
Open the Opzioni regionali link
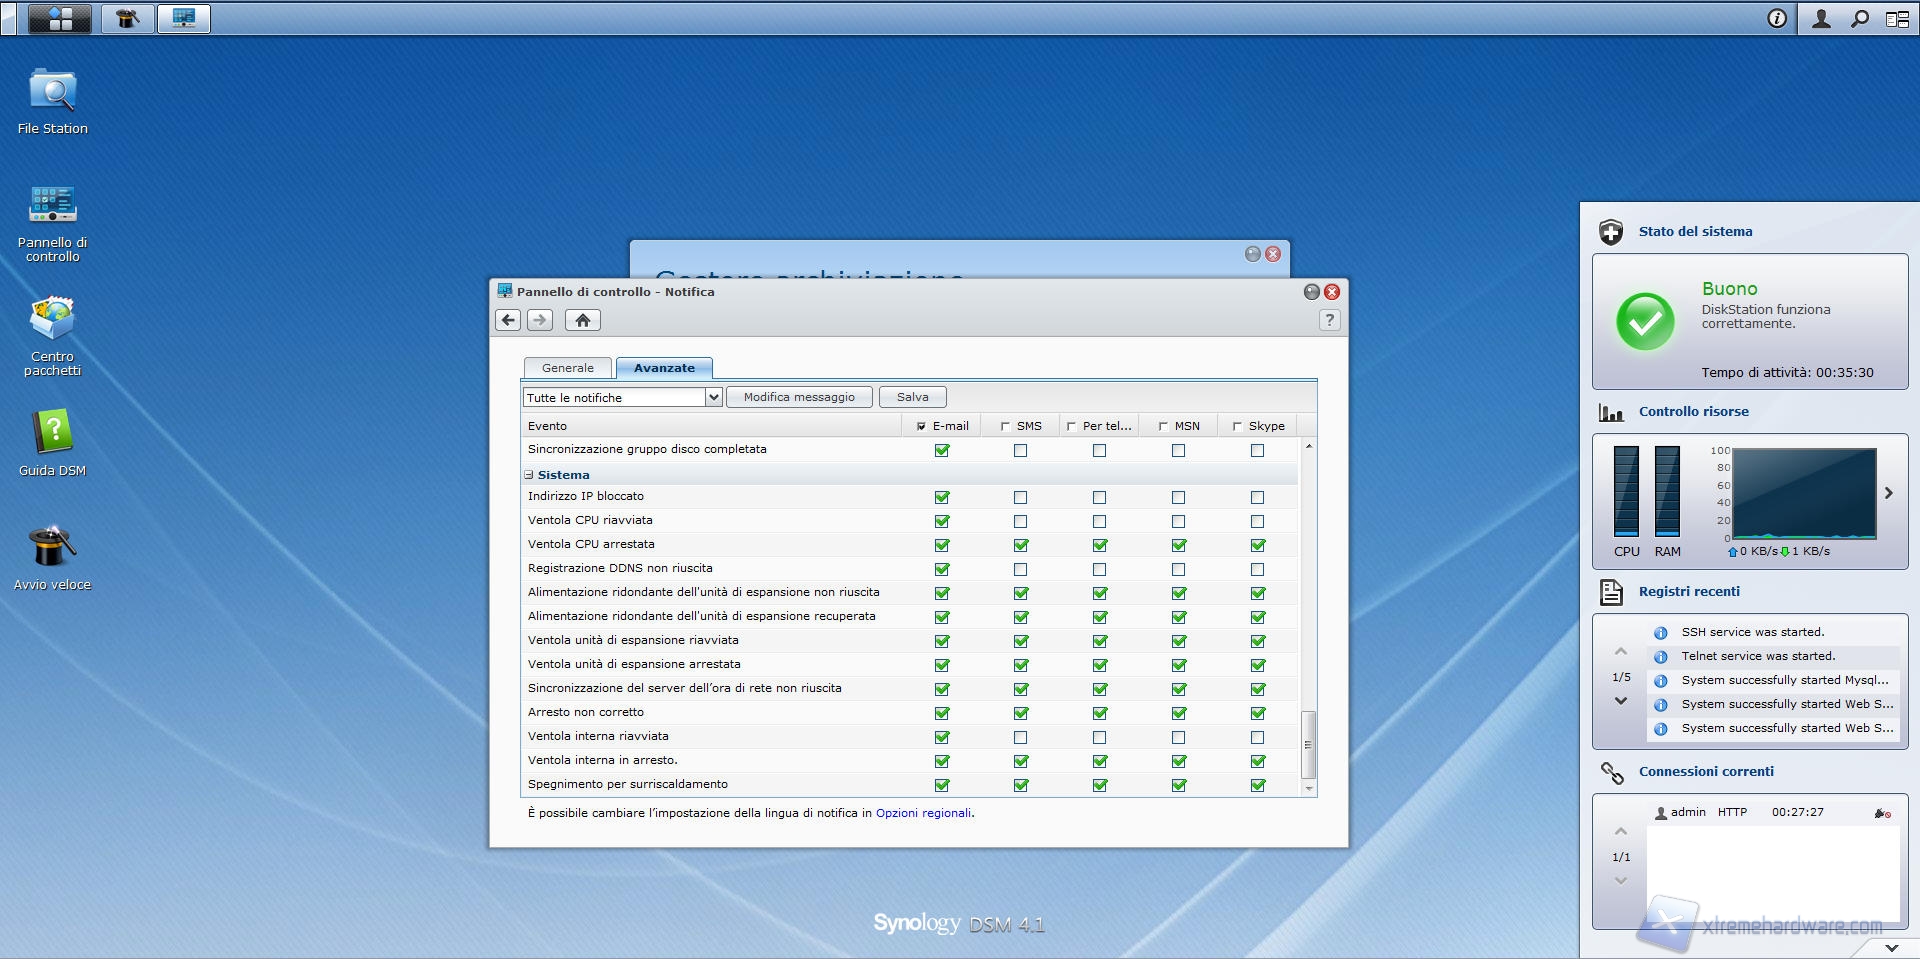click(923, 813)
